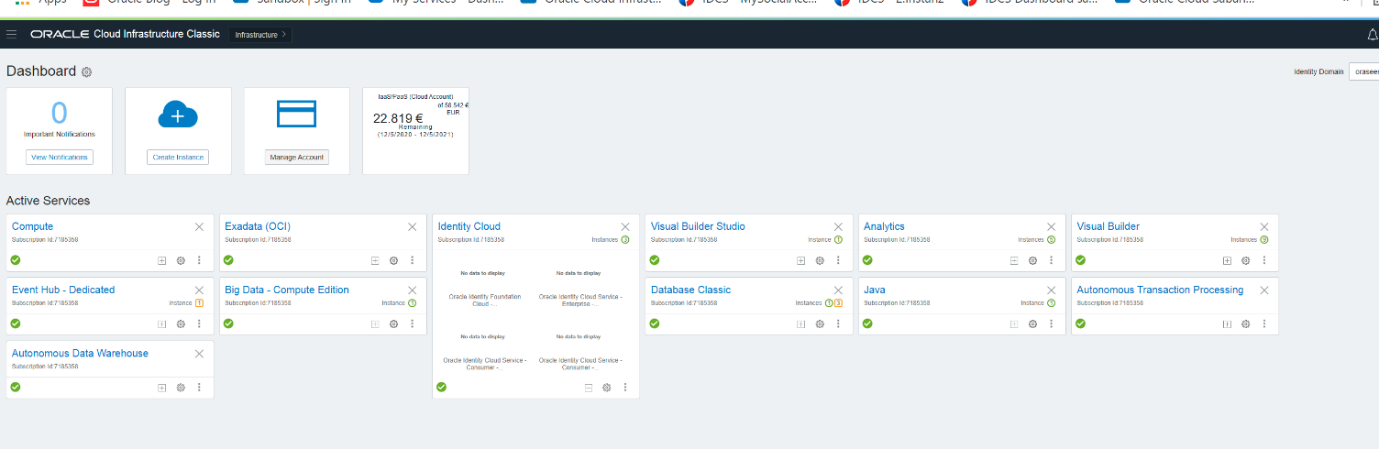Viewport: 1379px width, 449px height.
Task: Open settings gear on the Analytics card
Action: (x=1033, y=261)
